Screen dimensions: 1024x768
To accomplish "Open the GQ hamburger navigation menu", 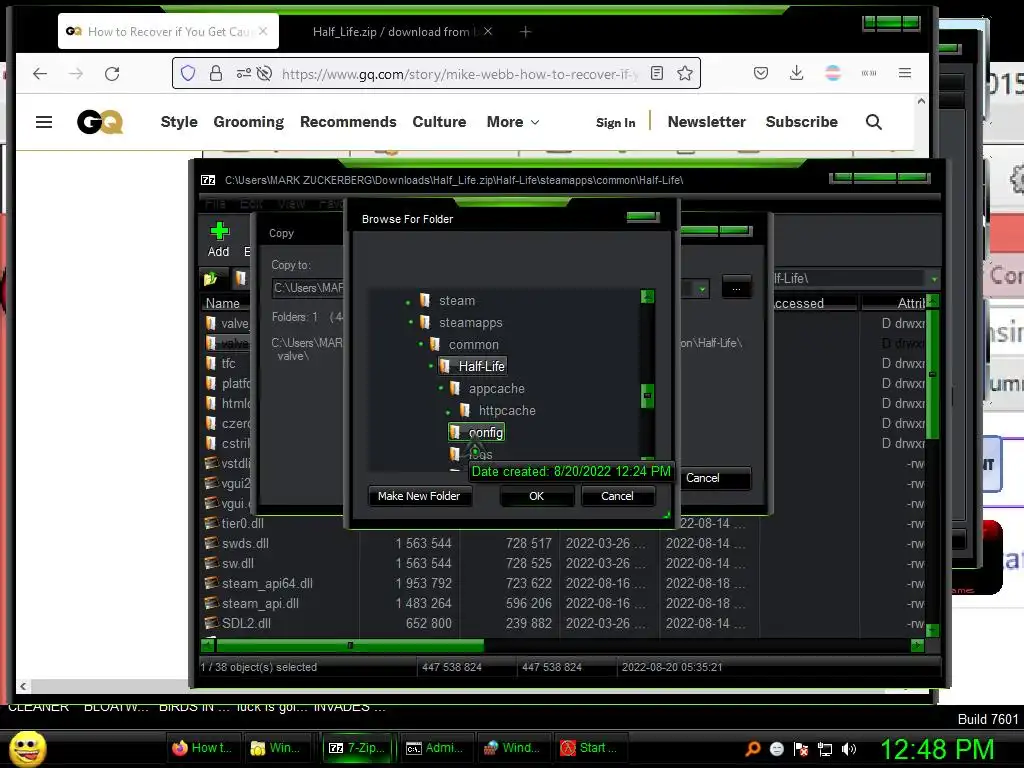I will [44, 121].
